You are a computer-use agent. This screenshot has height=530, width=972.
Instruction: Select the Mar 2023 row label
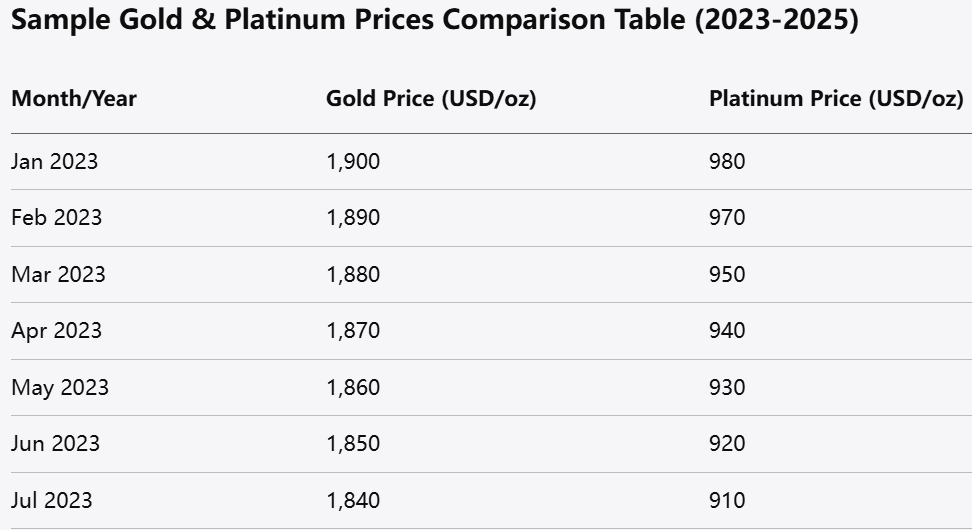pyautogui.click(x=58, y=274)
